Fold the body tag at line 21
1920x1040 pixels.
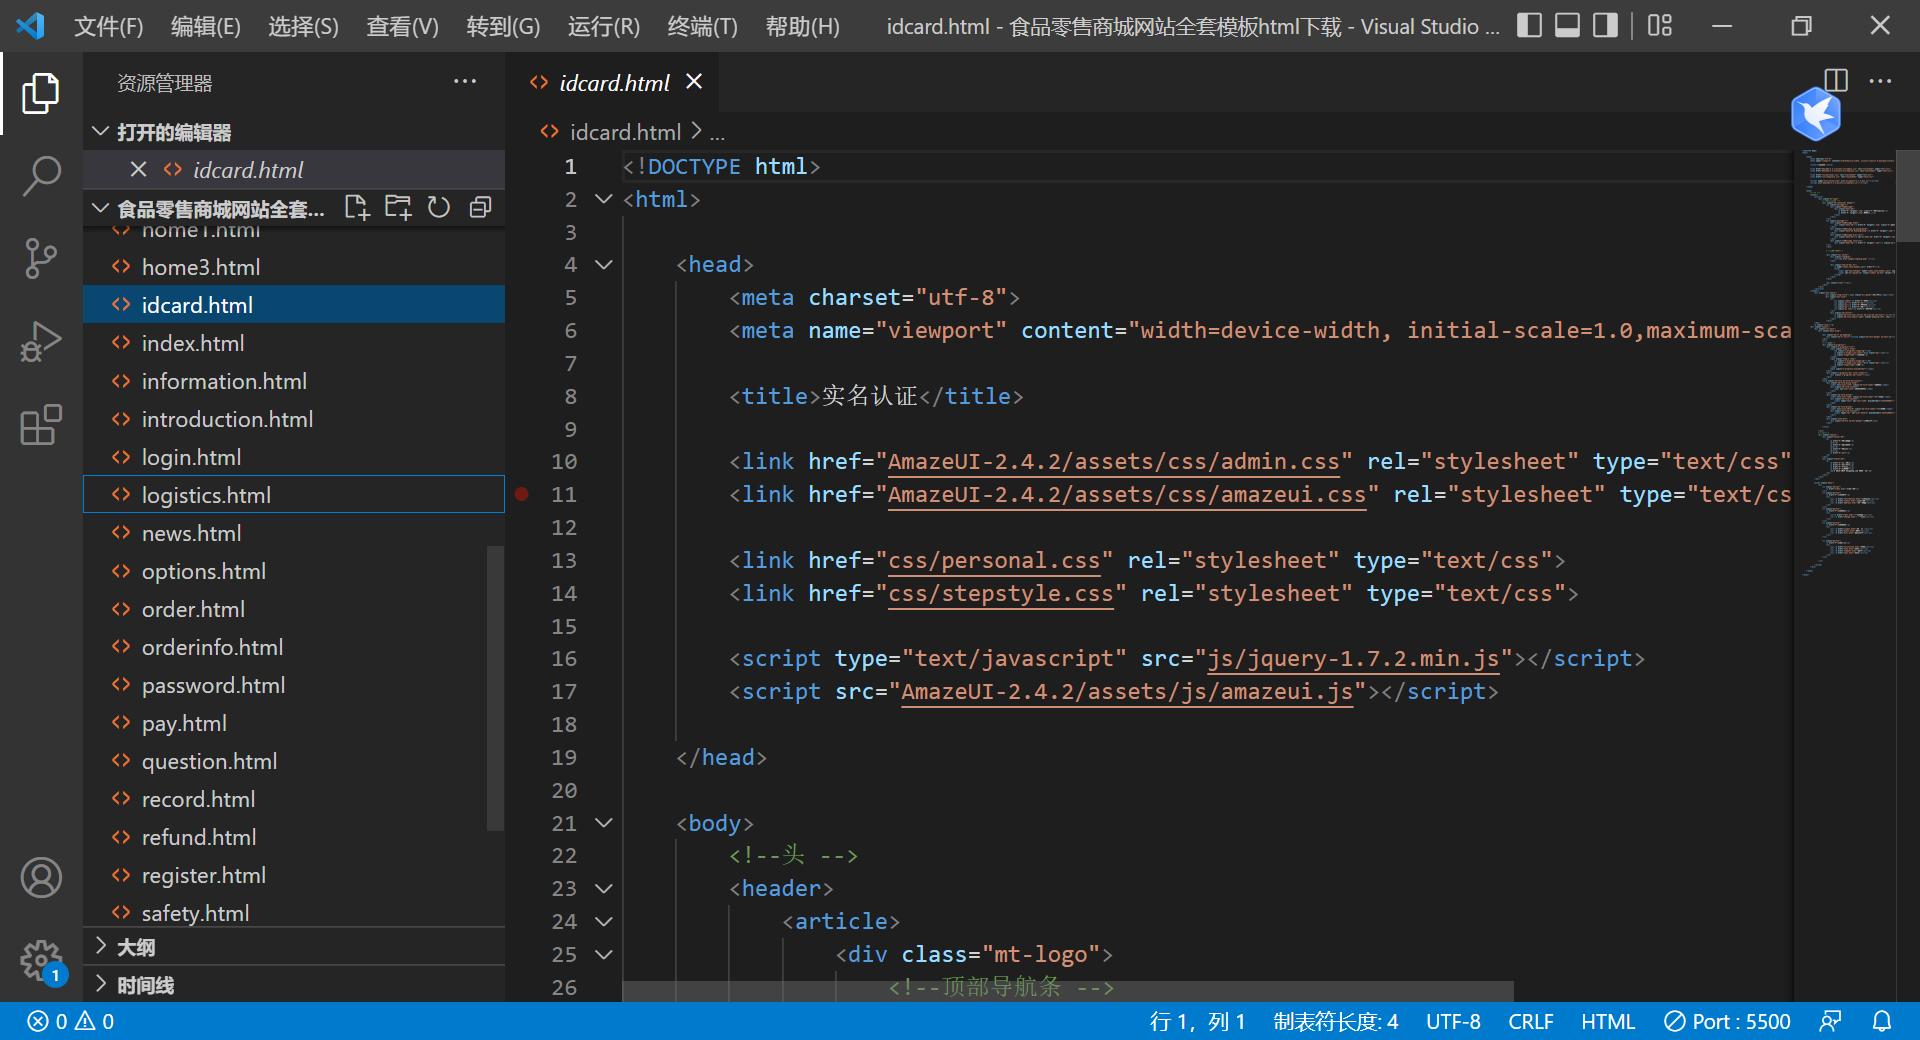[x=604, y=823]
